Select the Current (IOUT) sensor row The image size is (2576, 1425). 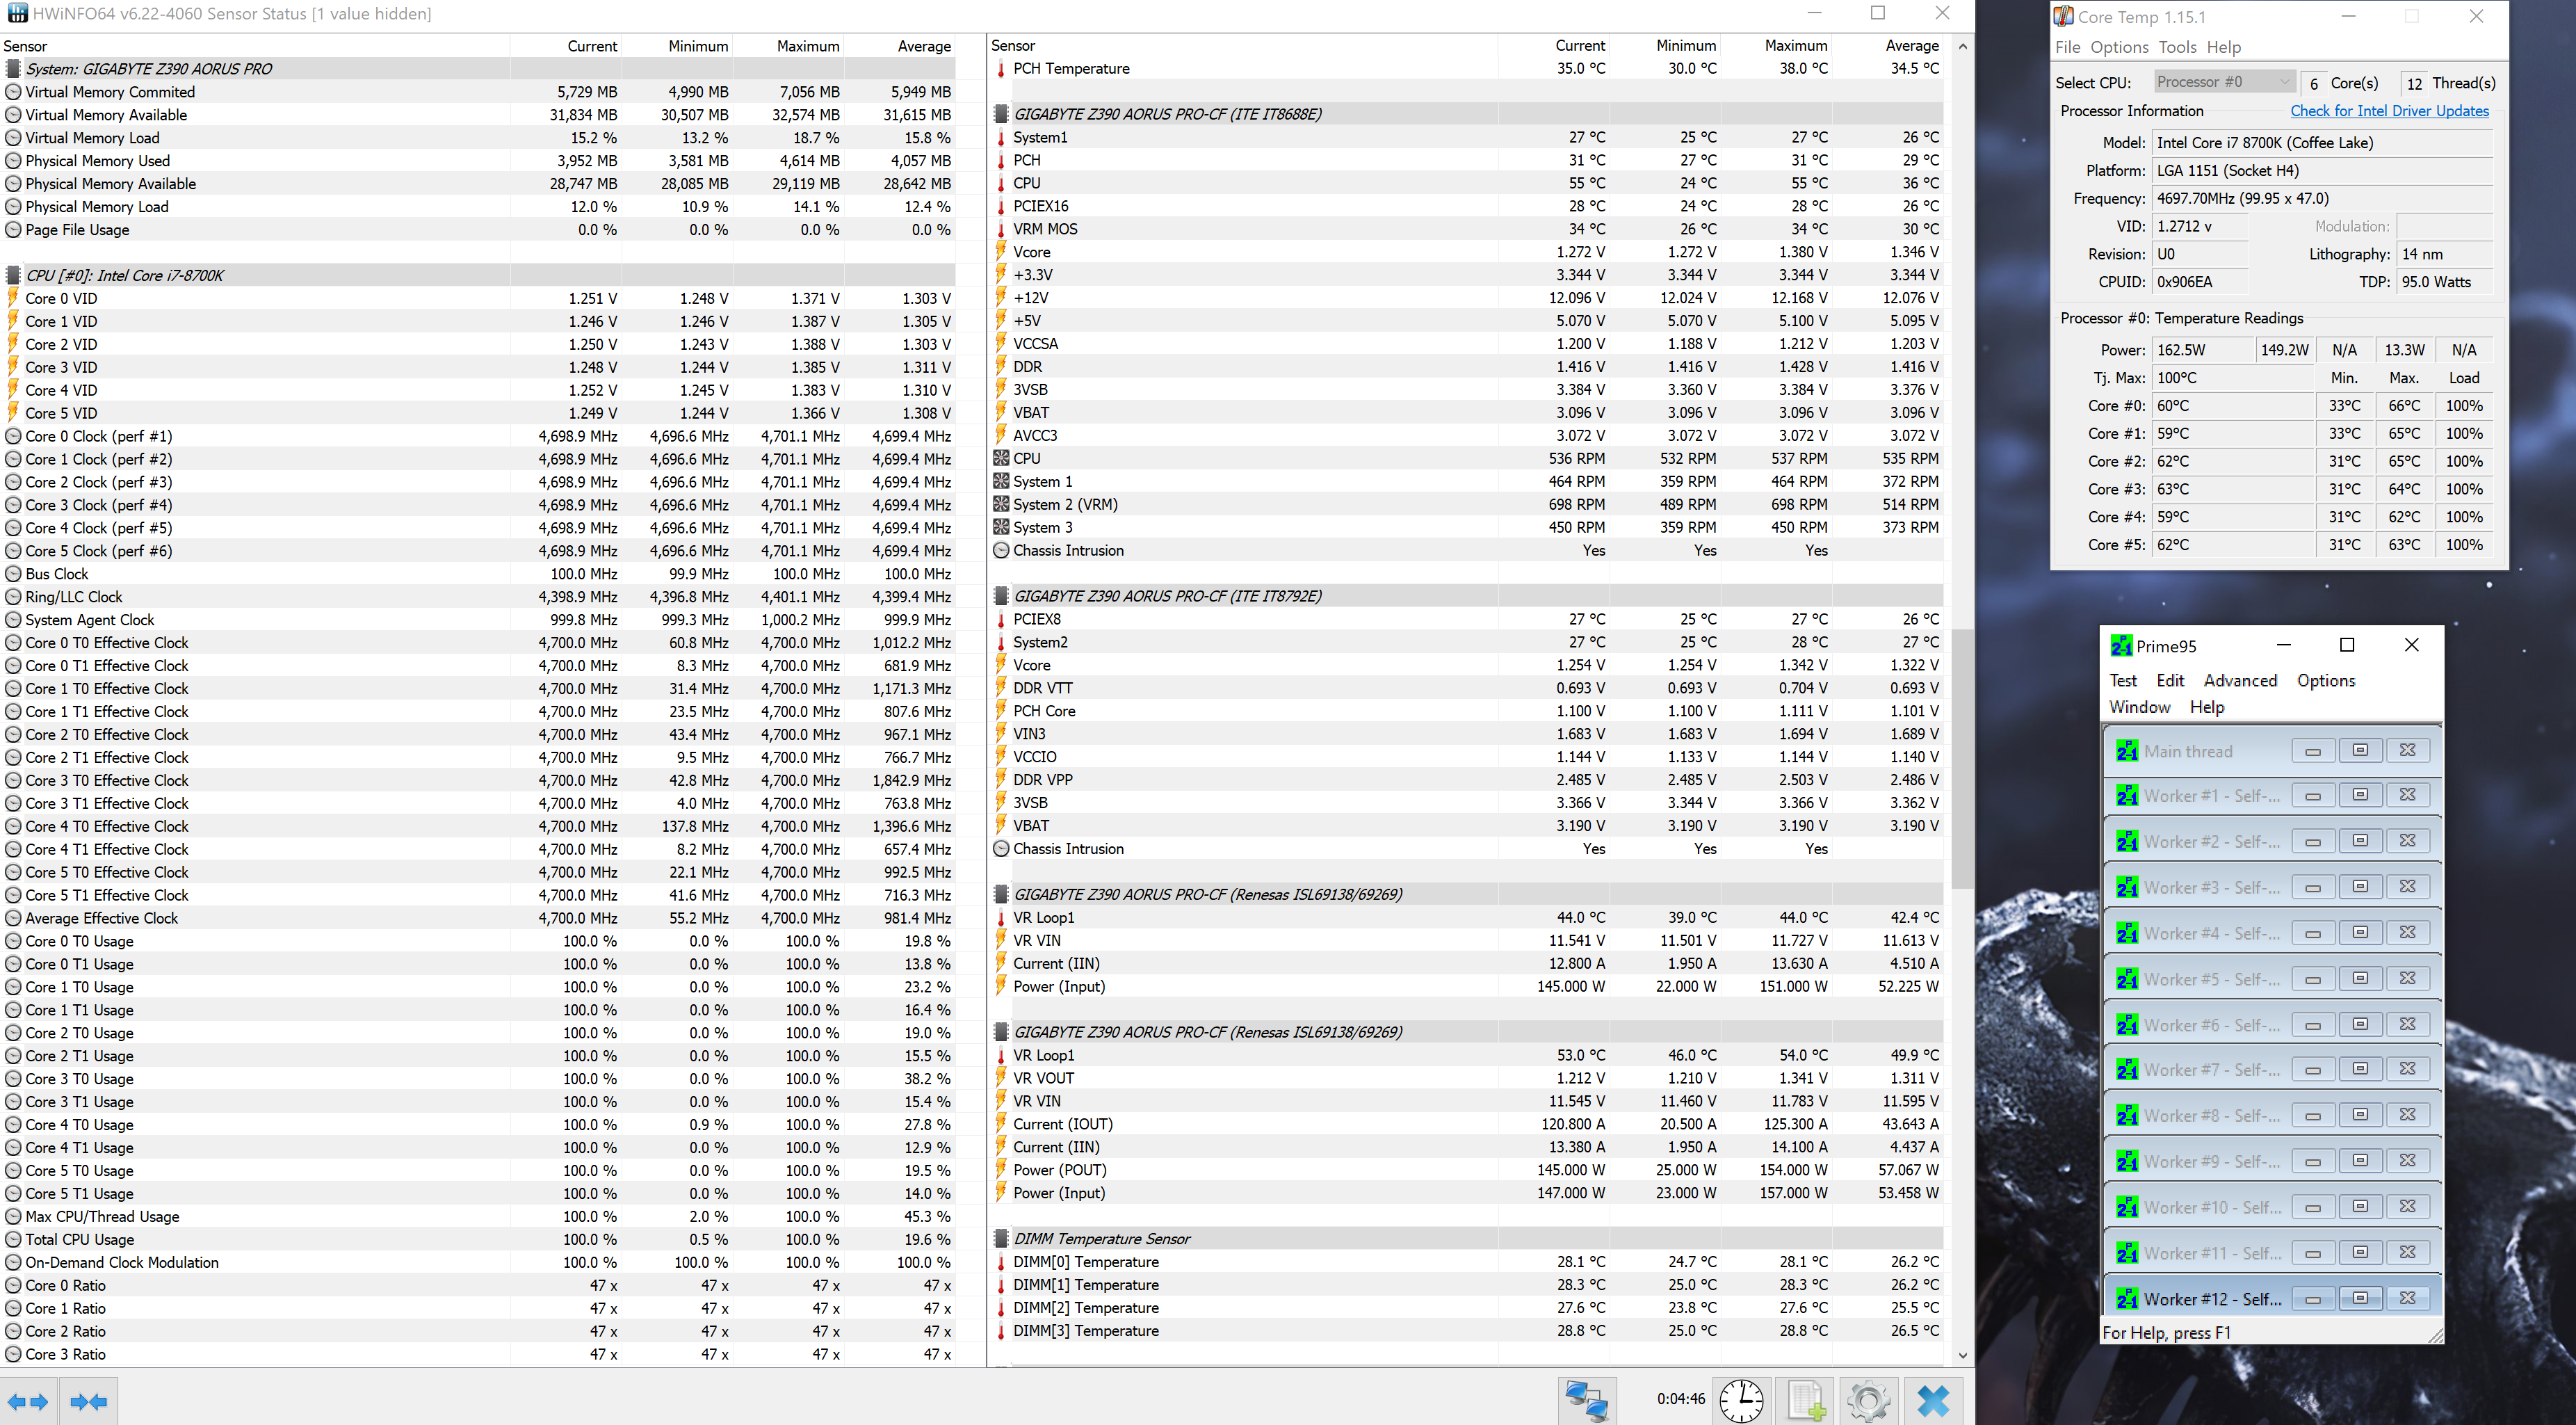[1467, 1124]
